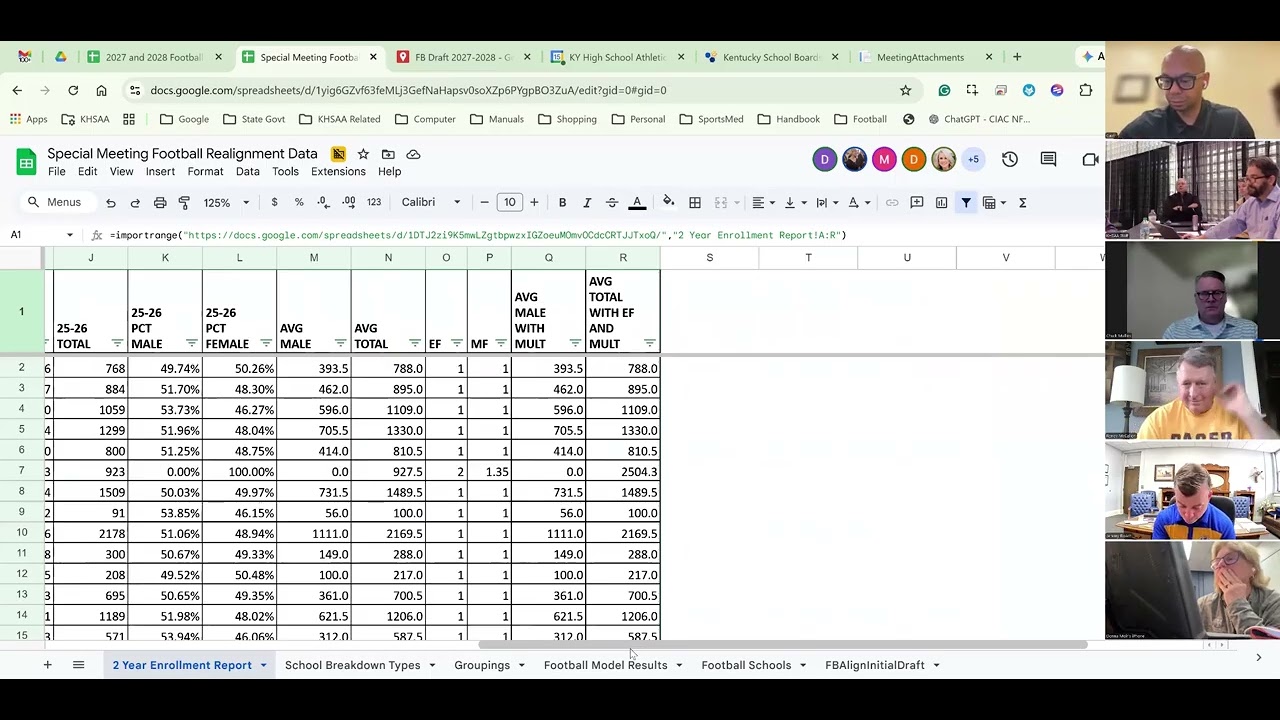Increase font size with plus
1280x720 pixels.
(x=534, y=202)
